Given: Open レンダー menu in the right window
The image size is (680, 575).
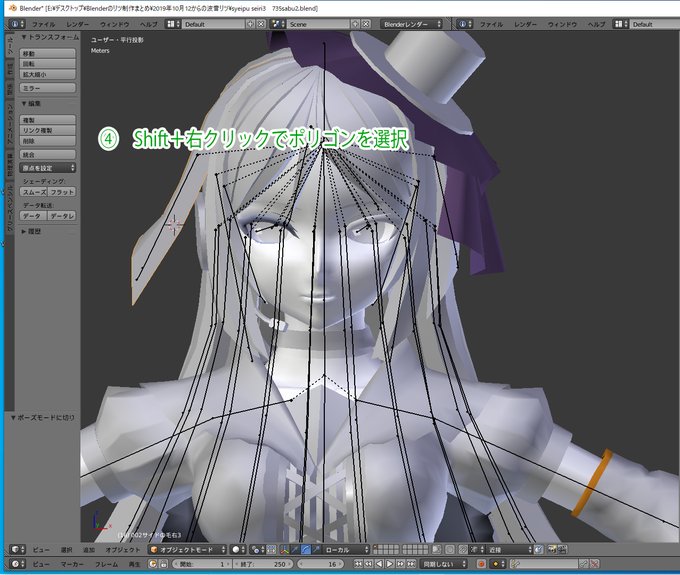Looking at the screenshot, I should tap(525, 24).
